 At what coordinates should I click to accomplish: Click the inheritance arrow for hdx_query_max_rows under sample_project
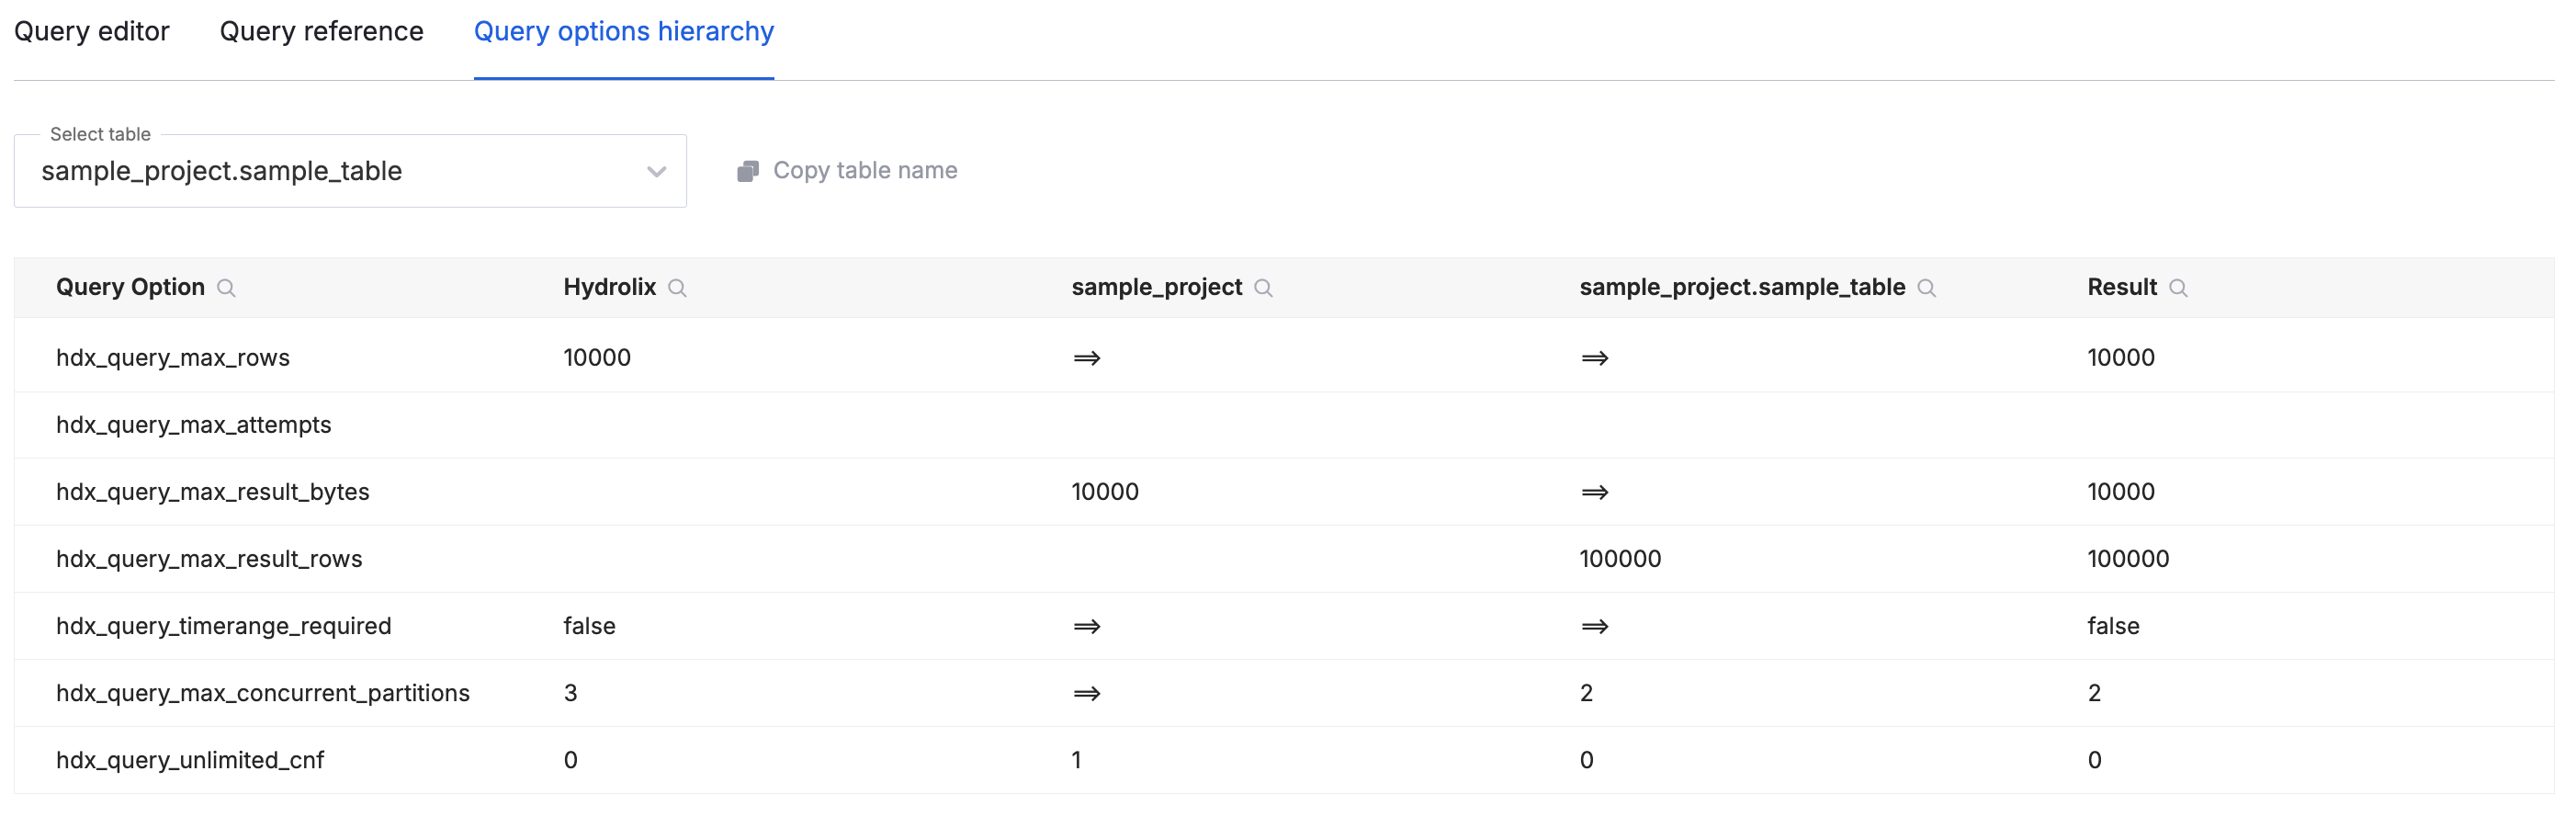click(x=1086, y=357)
